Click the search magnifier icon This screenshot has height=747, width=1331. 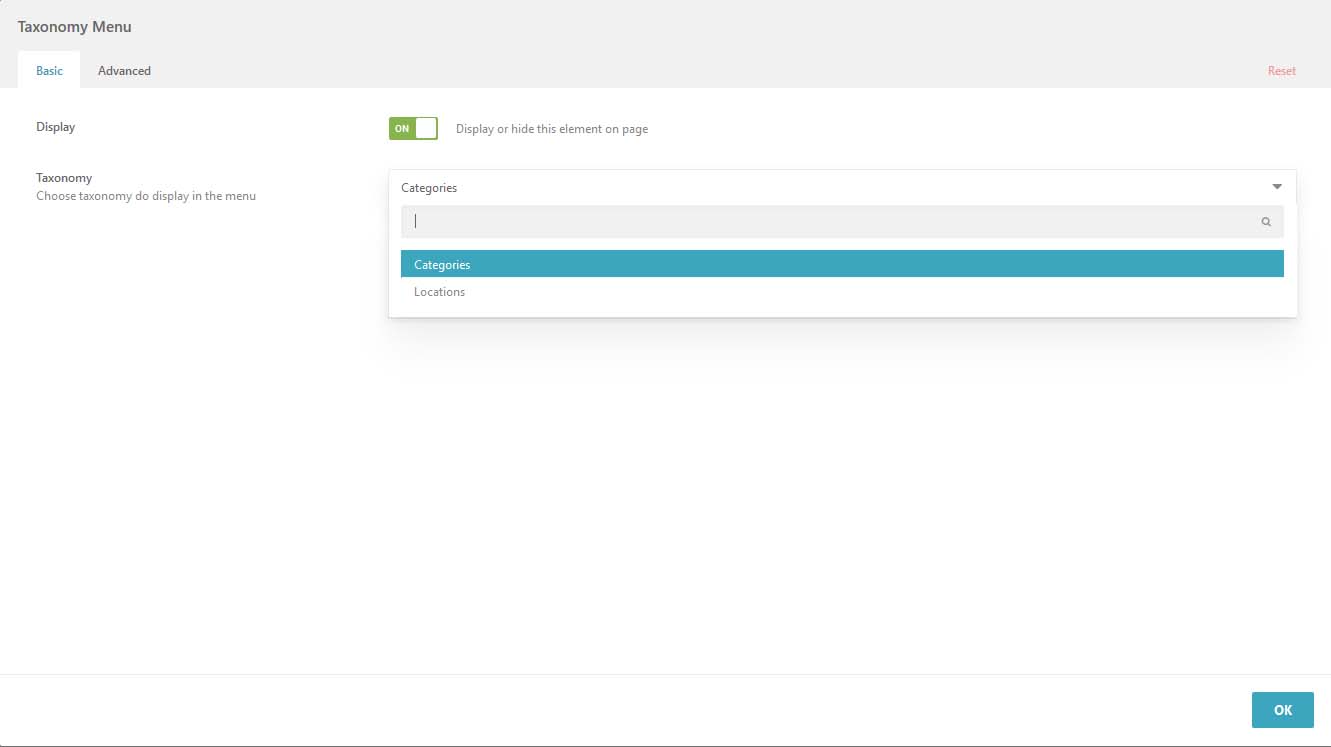coord(1266,222)
